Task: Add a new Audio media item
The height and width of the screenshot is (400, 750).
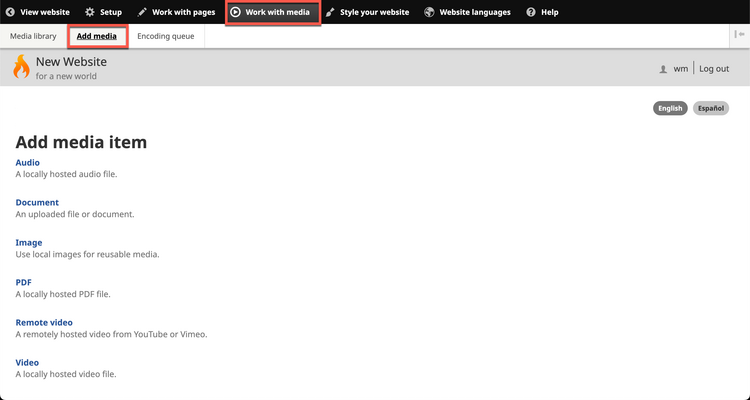Action: coord(28,162)
